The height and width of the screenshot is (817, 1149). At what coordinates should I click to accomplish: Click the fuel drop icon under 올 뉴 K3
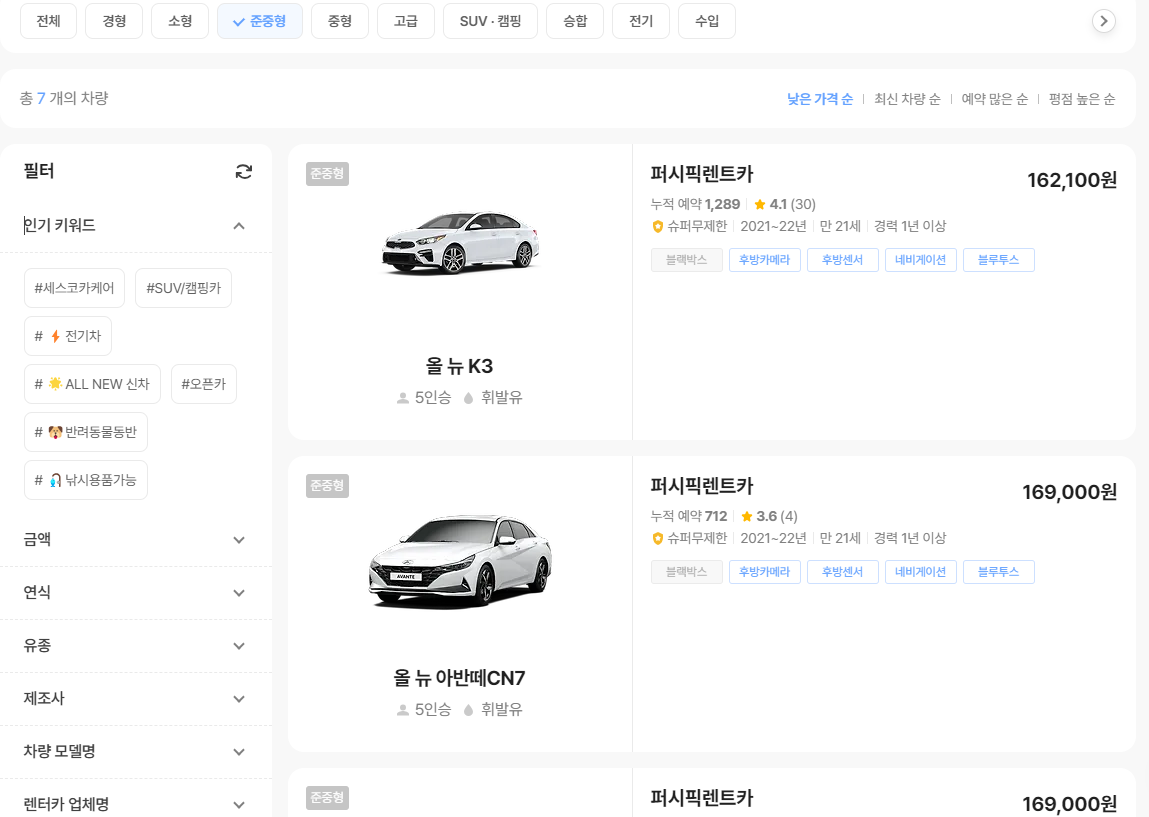click(x=468, y=398)
